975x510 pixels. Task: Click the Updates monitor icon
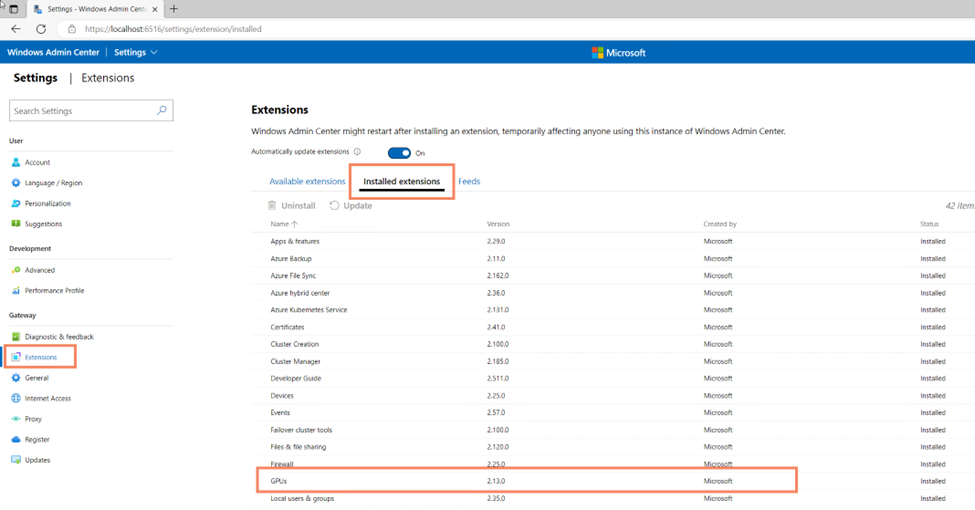[x=16, y=460]
